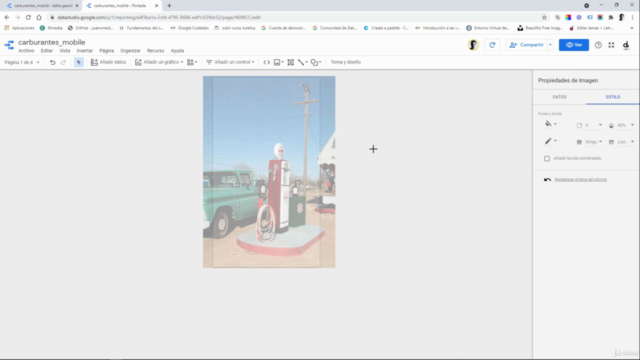Image resolution: width=640 pixels, height=360 pixels.
Task: Open the Google apps grid icon
Action: pos(611,45)
